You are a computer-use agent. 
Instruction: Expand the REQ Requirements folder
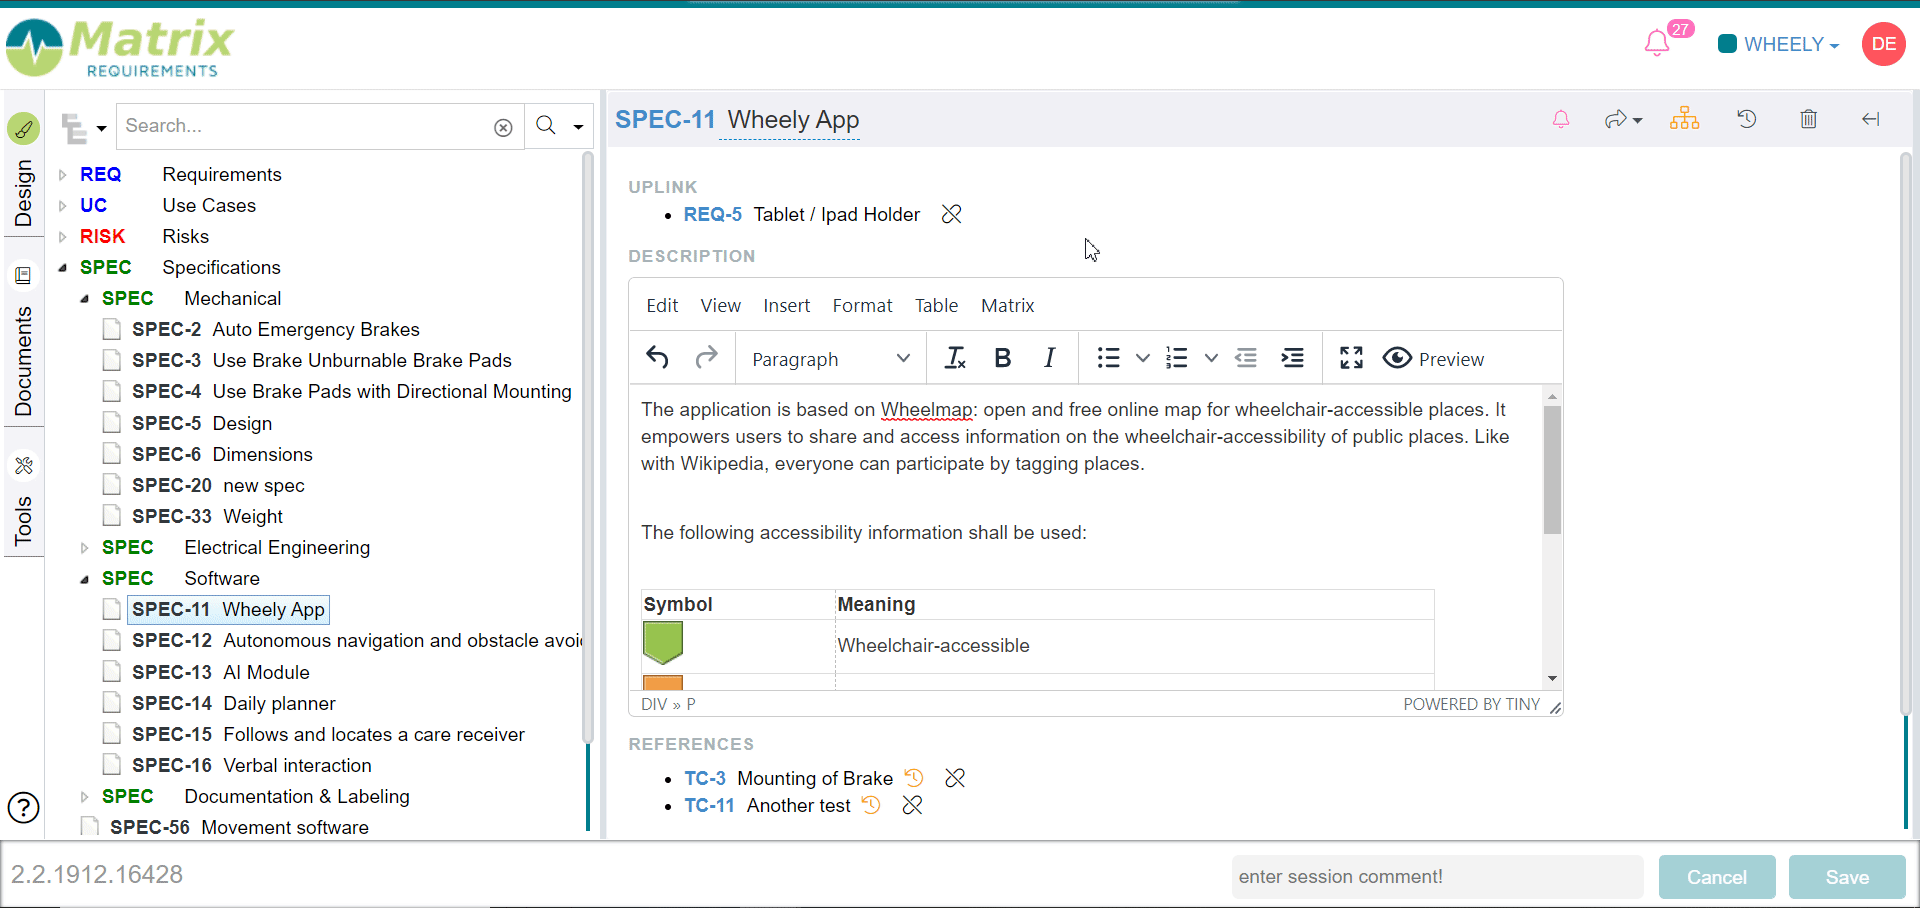[x=63, y=175]
